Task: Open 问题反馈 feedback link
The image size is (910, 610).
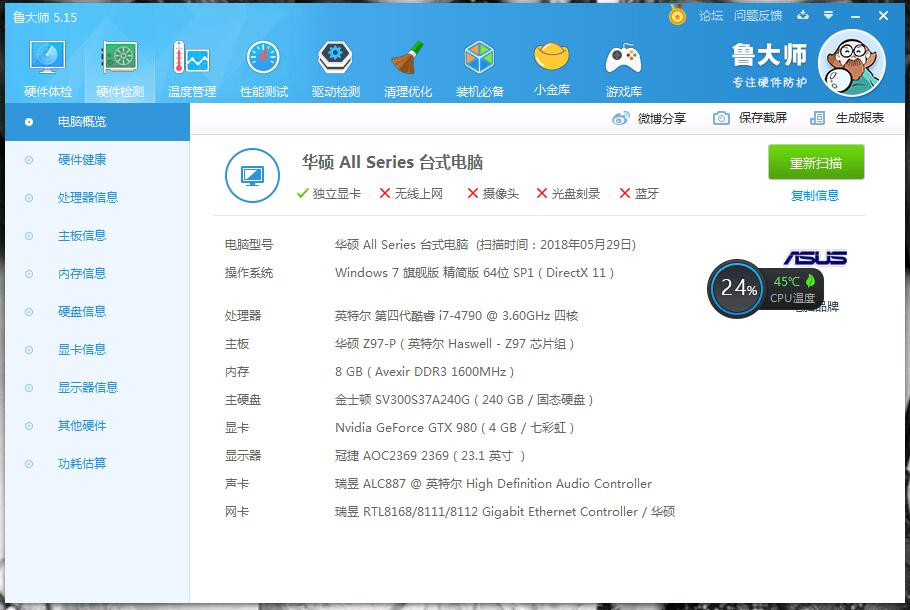Action: coord(758,16)
